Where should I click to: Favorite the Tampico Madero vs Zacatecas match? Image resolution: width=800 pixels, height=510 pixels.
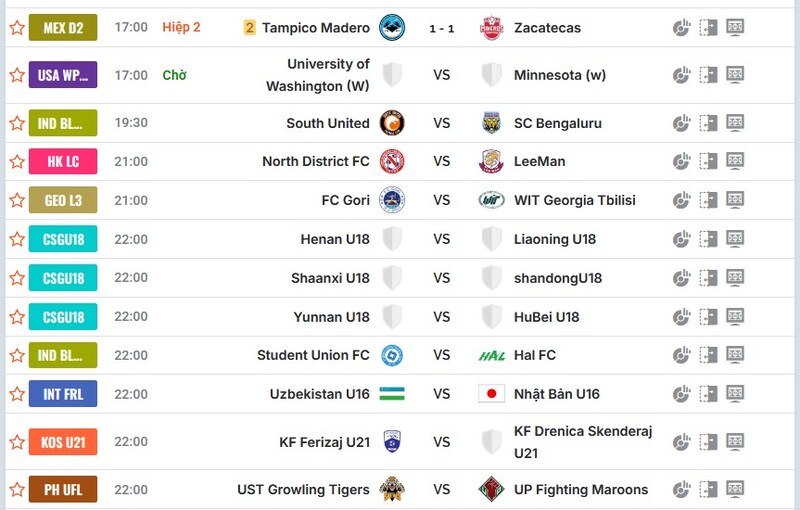coord(17,28)
